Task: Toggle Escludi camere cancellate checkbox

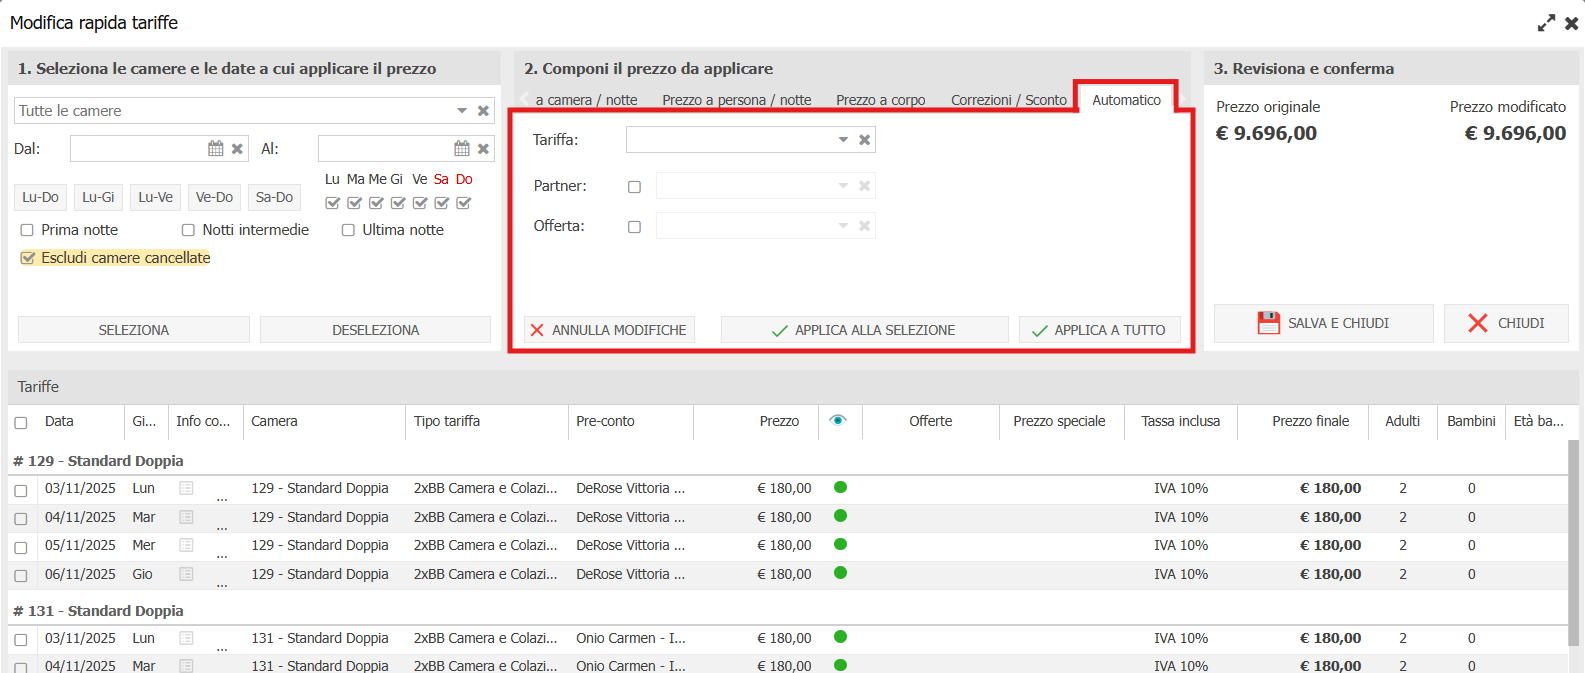Action: coord(28,258)
